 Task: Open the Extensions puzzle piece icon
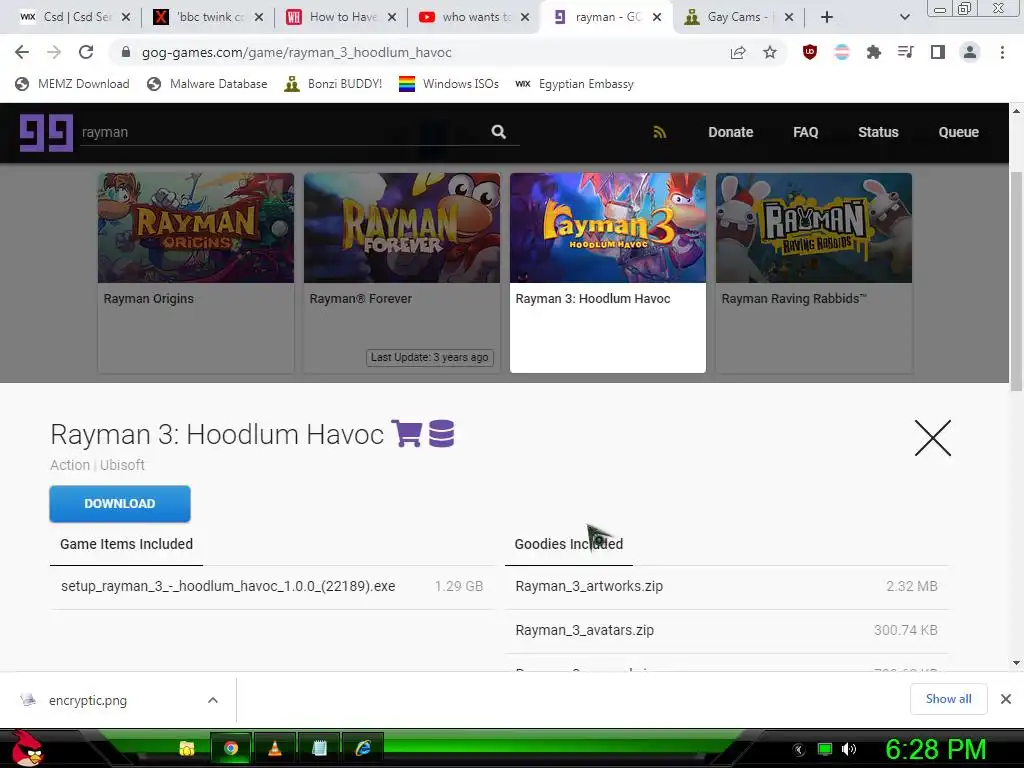[x=874, y=52]
